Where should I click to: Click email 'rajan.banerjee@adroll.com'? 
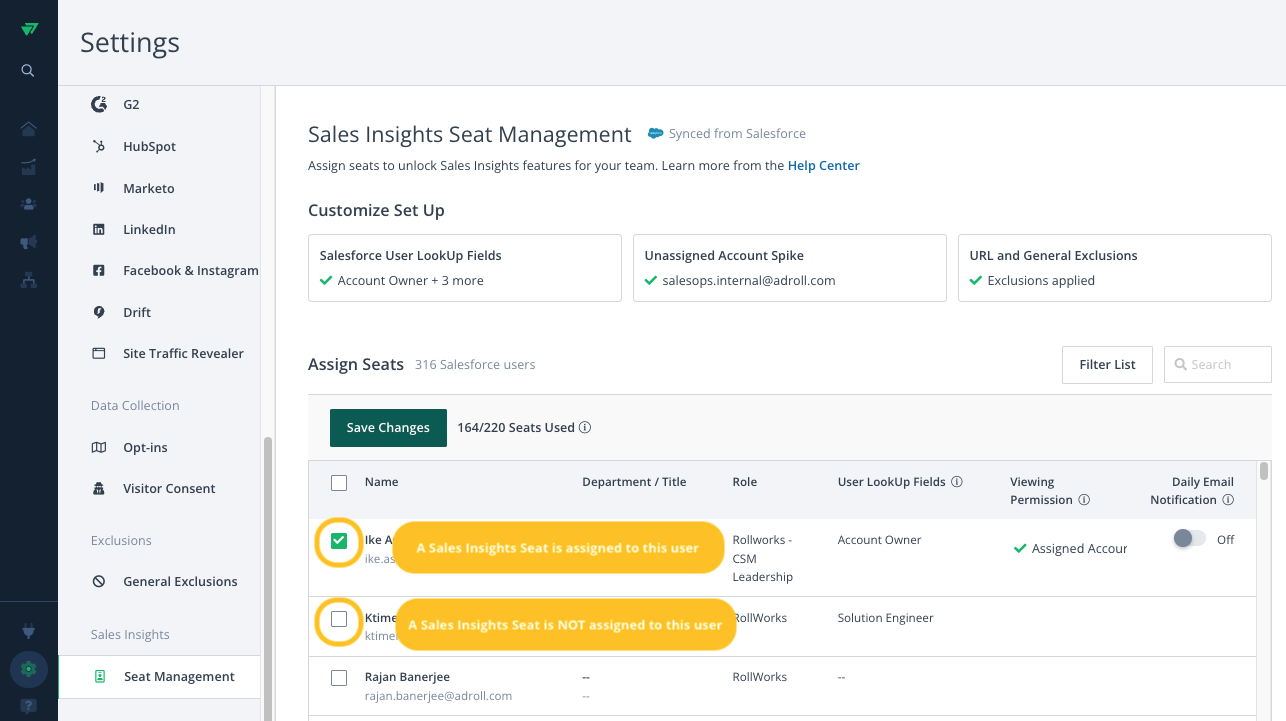438,696
